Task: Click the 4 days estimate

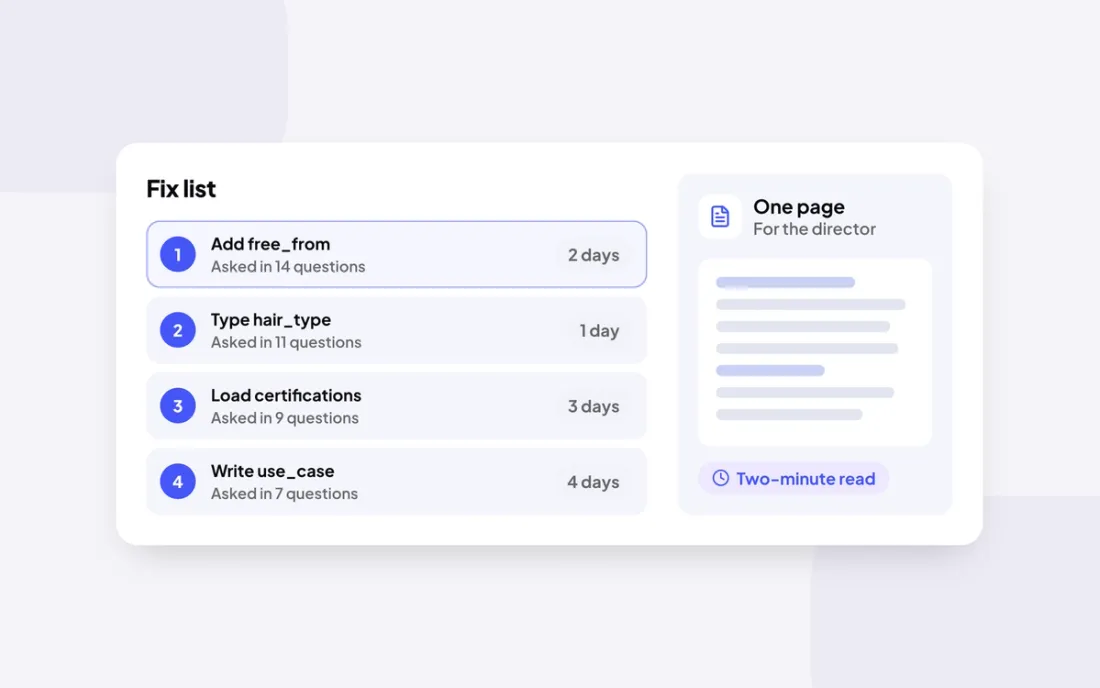Action: point(593,482)
